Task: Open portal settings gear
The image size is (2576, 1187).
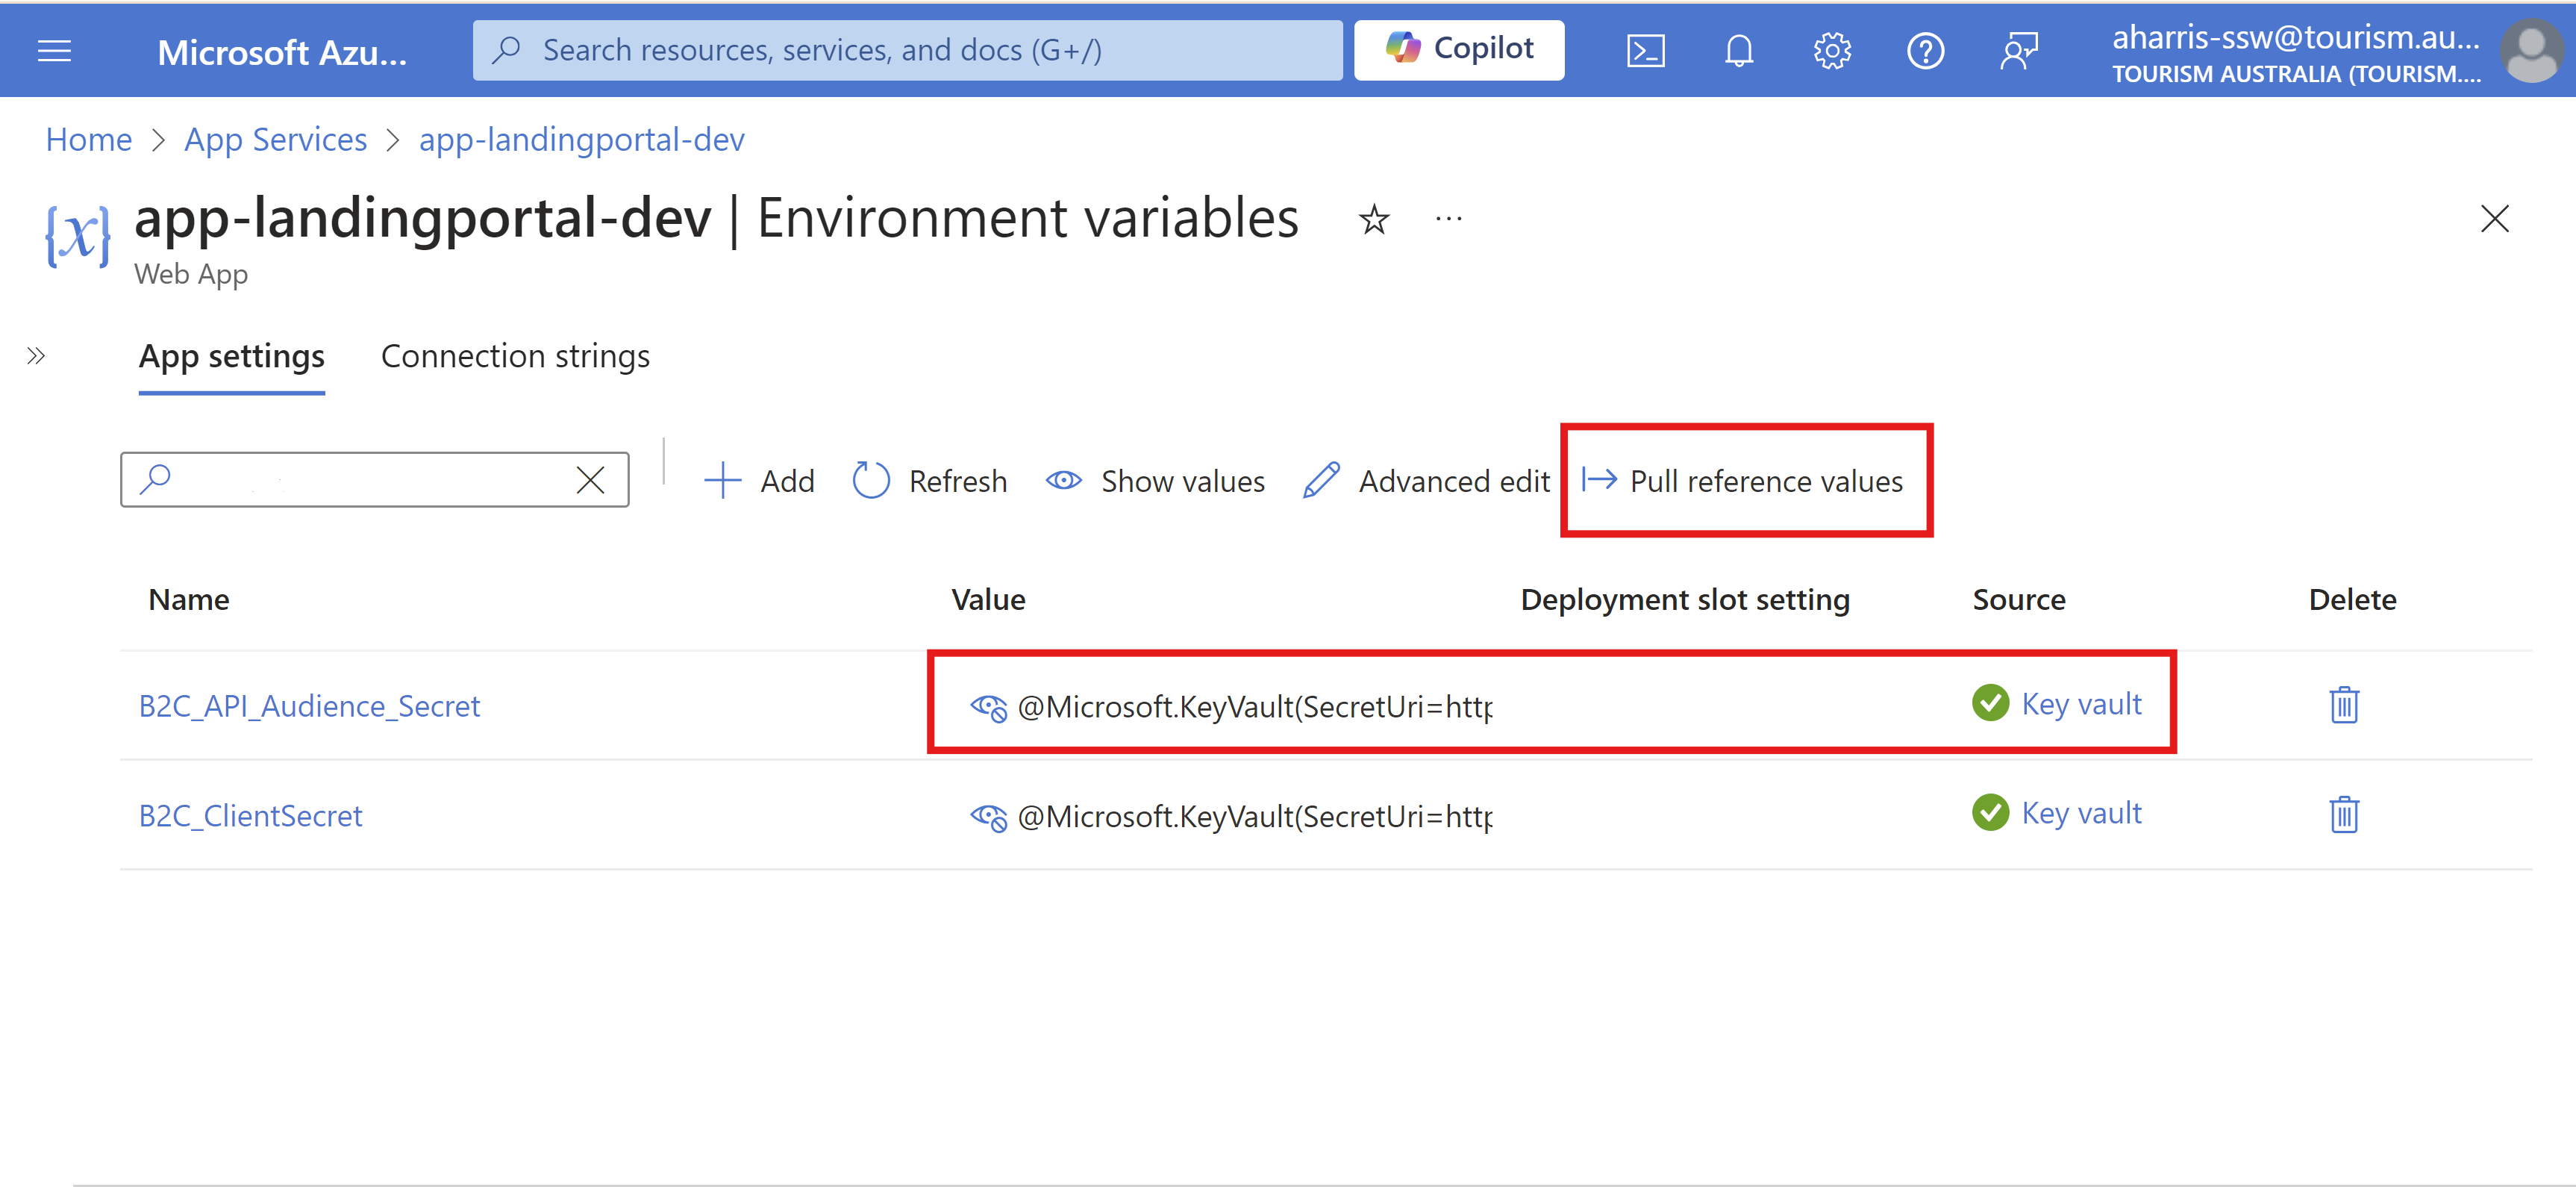Action: 1832,50
